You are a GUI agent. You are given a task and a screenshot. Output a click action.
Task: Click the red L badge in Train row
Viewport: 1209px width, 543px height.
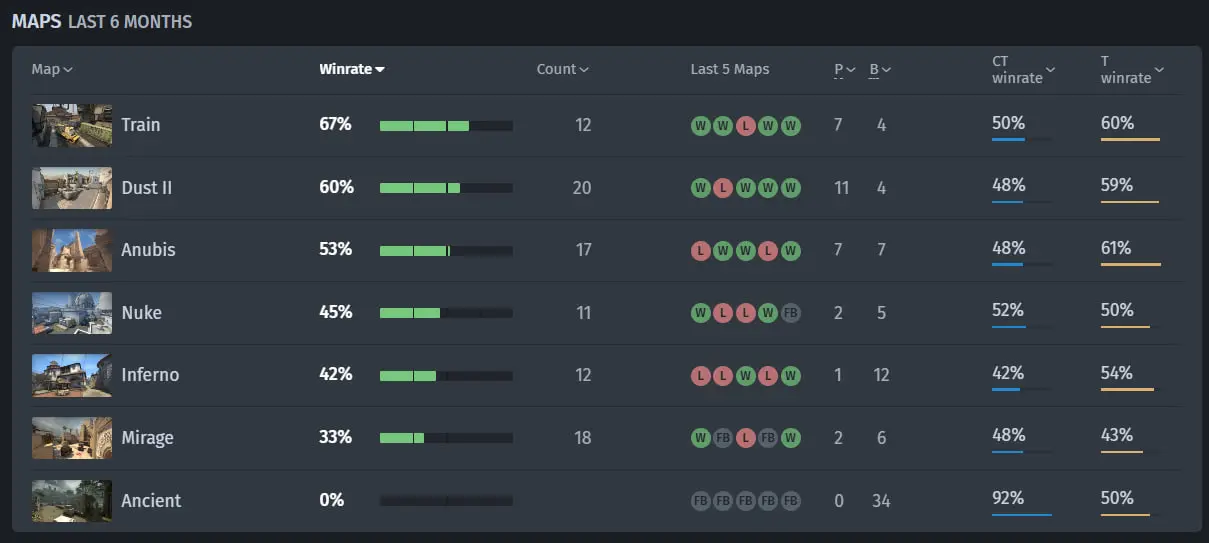tap(745, 126)
